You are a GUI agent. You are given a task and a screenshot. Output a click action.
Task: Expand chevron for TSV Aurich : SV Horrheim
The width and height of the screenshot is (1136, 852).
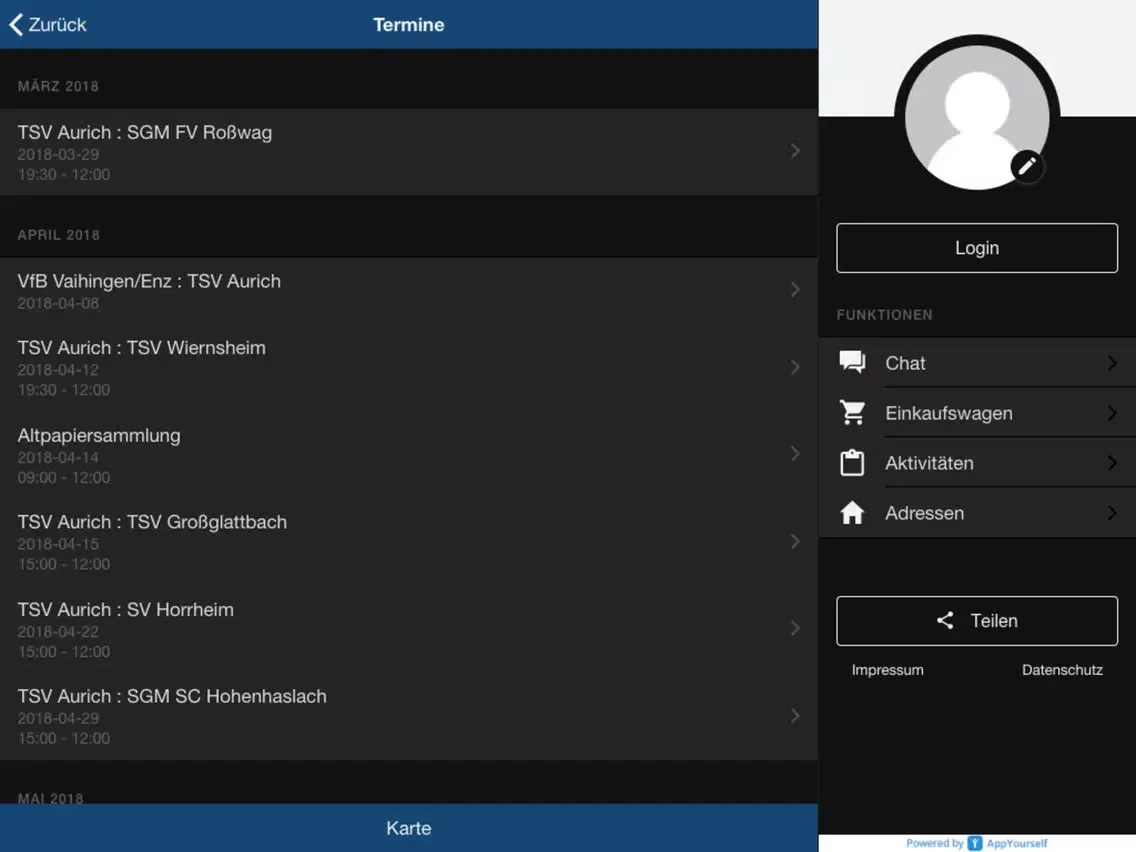coord(795,628)
